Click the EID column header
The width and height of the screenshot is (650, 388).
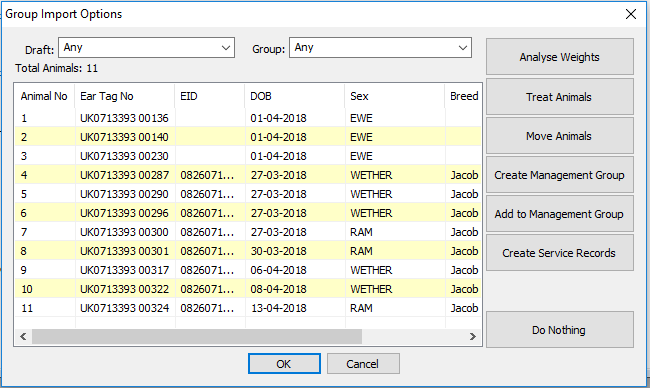(210, 96)
